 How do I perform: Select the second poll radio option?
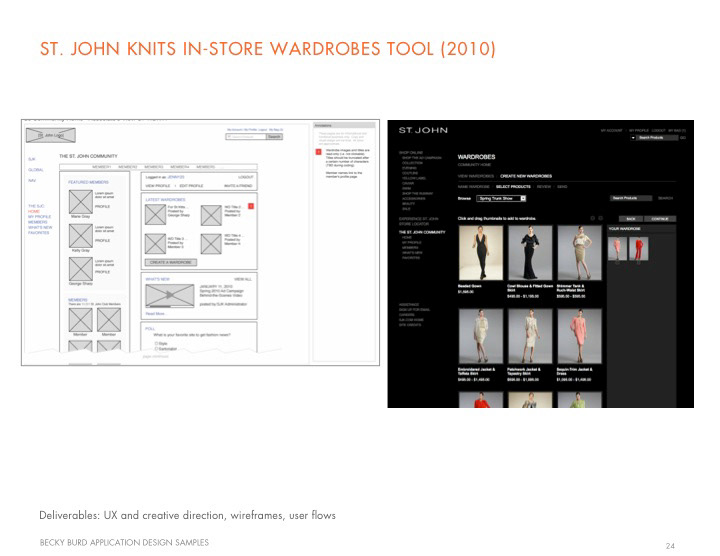[157, 349]
